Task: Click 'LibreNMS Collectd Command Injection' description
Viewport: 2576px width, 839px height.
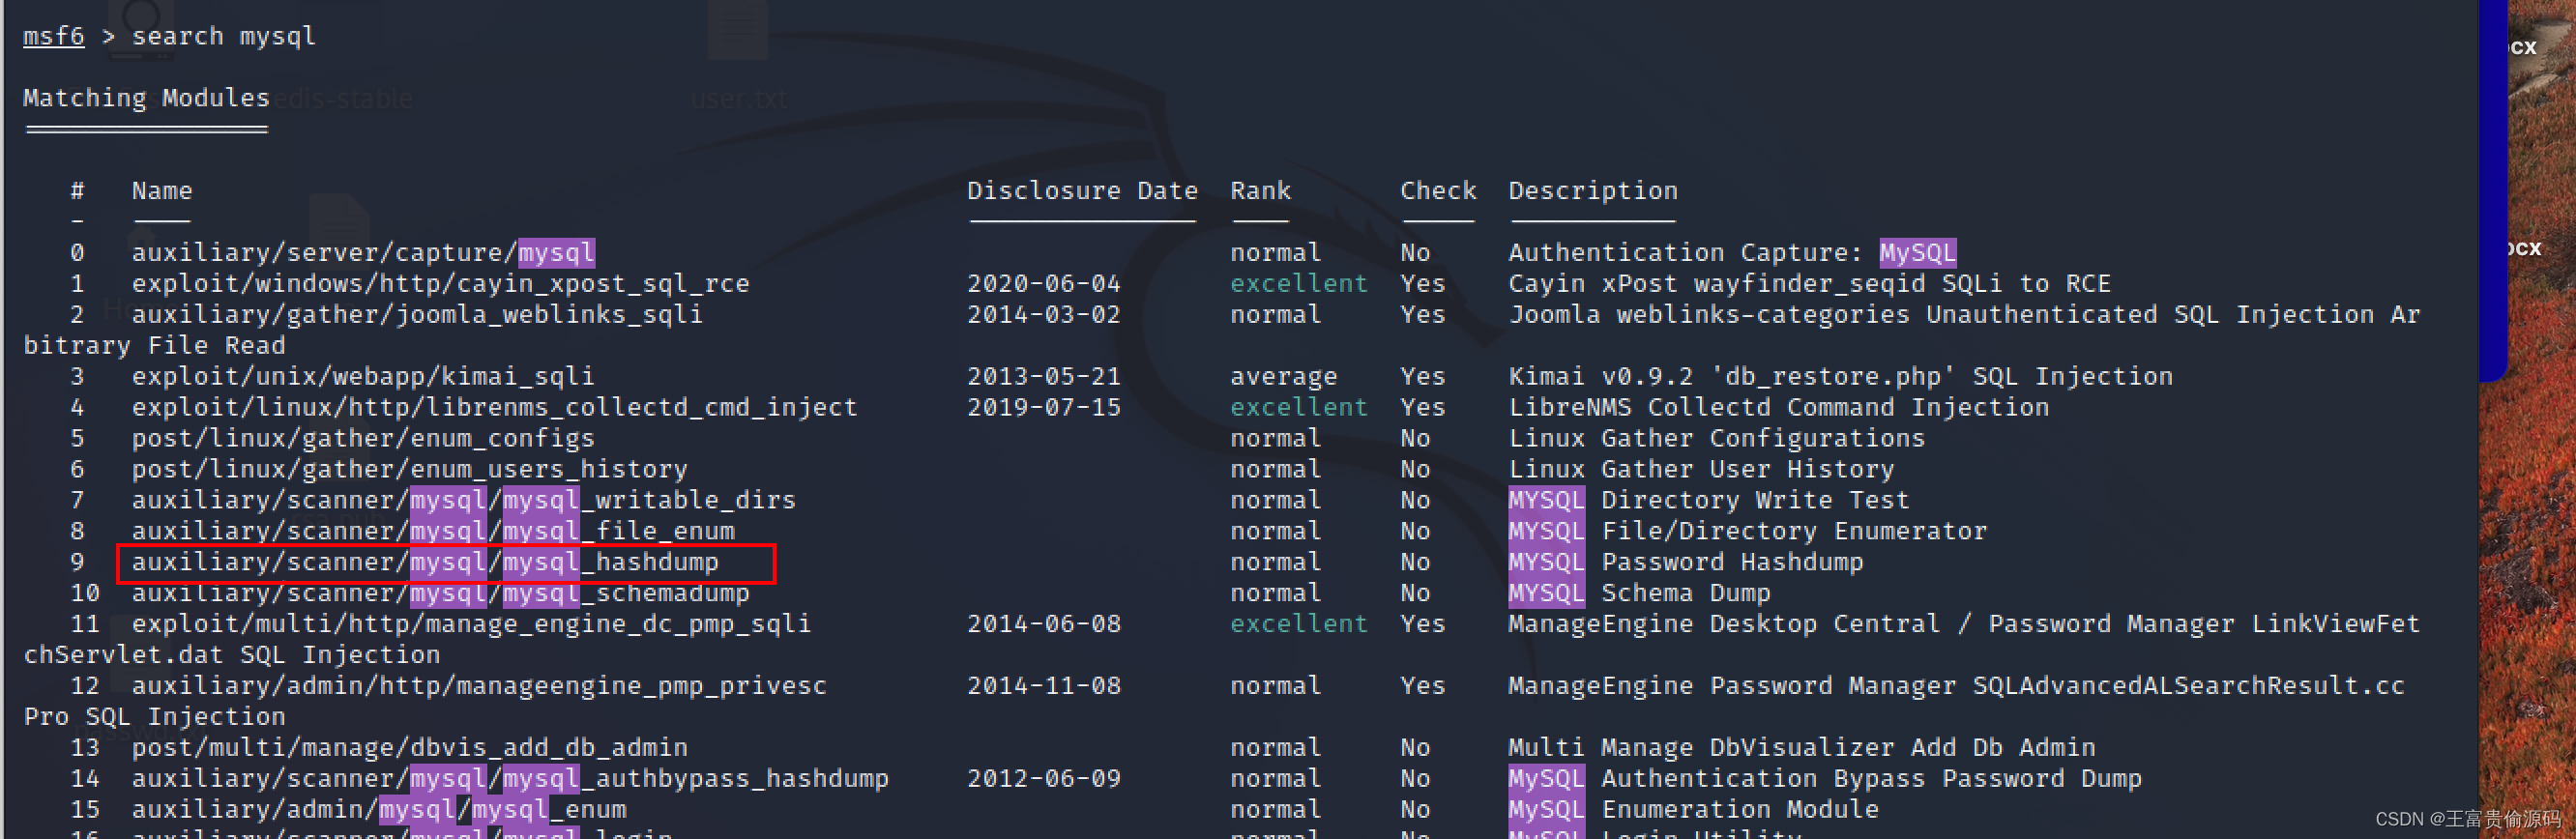Action: click(1778, 408)
